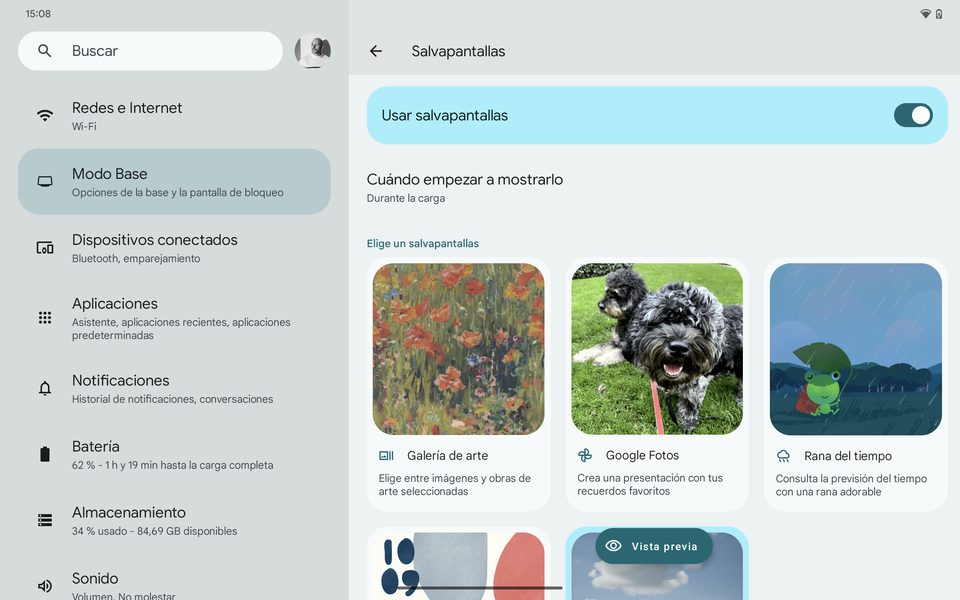Open Notificaciones settings
This screenshot has height=600, width=960.
click(x=174, y=389)
